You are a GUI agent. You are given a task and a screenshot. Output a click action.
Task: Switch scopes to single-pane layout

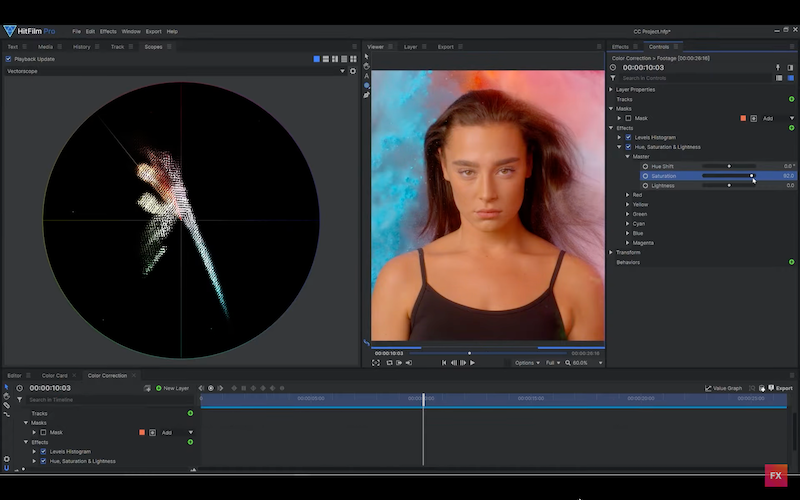point(316,59)
